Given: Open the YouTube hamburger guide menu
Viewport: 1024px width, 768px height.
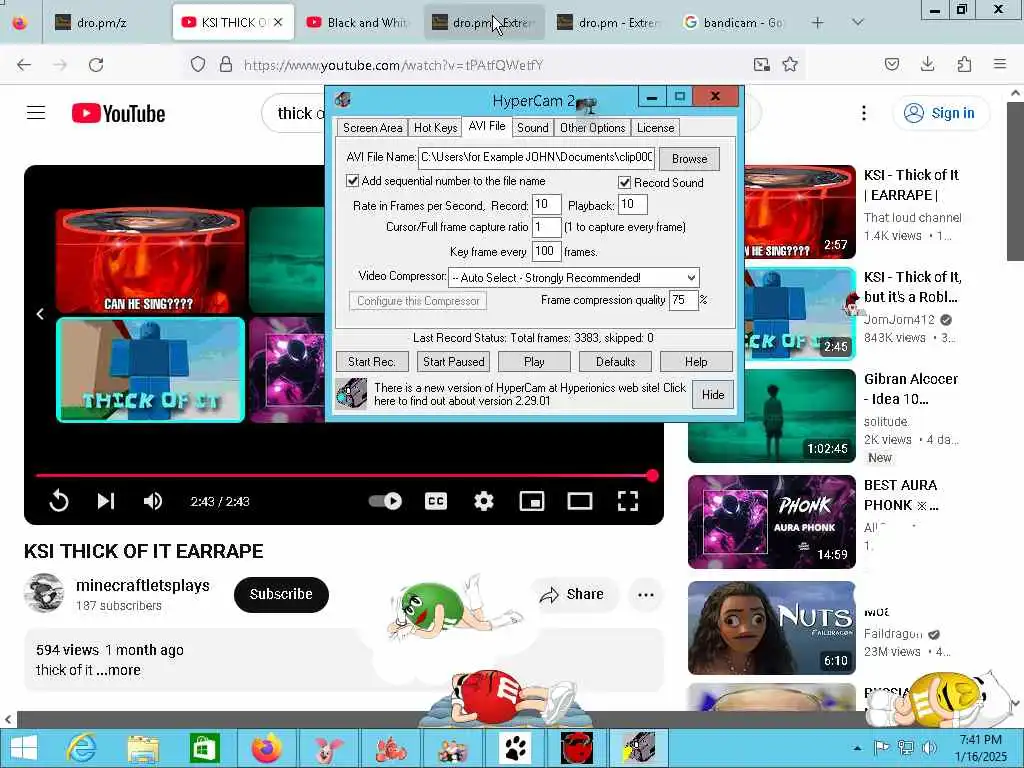Looking at the screenshot, I should (36, 113).
